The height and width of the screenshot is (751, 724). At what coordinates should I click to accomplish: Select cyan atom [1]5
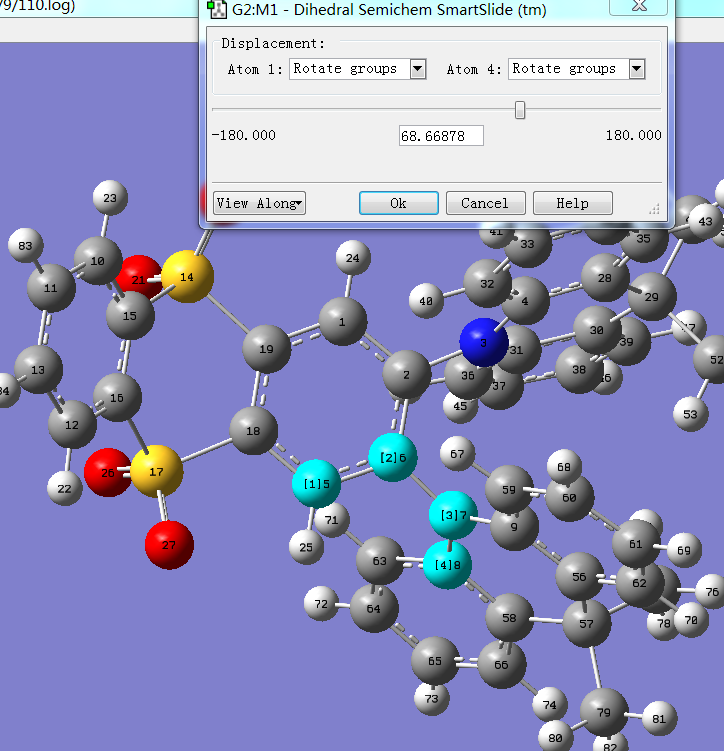316,484
